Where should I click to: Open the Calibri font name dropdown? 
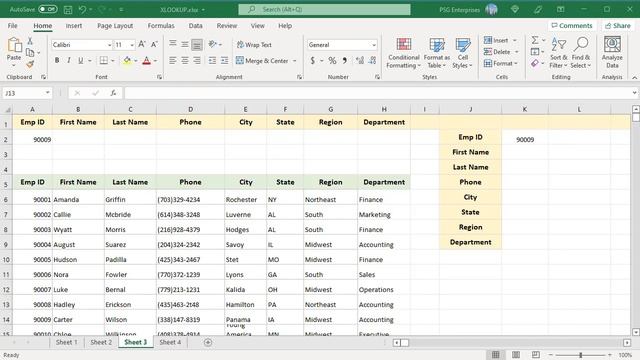(109, 45)
